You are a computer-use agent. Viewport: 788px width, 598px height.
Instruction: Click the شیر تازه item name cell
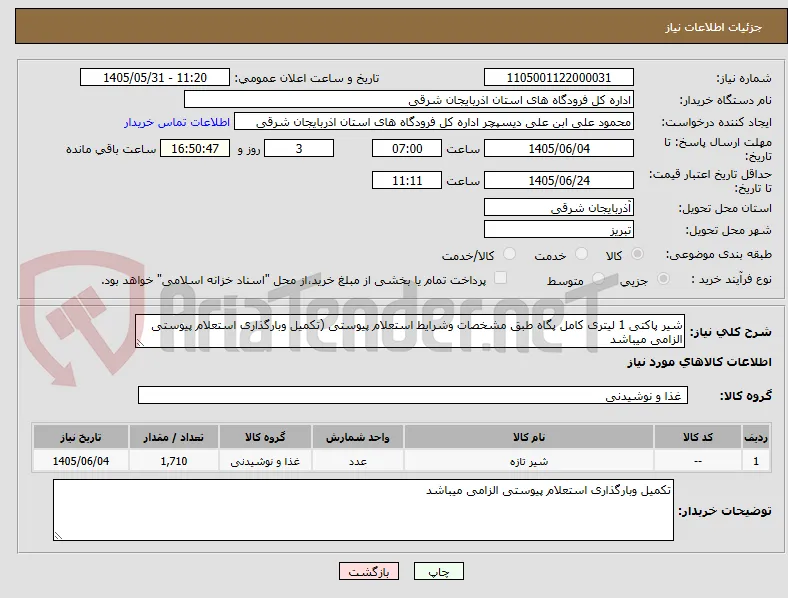click(529, 461)
